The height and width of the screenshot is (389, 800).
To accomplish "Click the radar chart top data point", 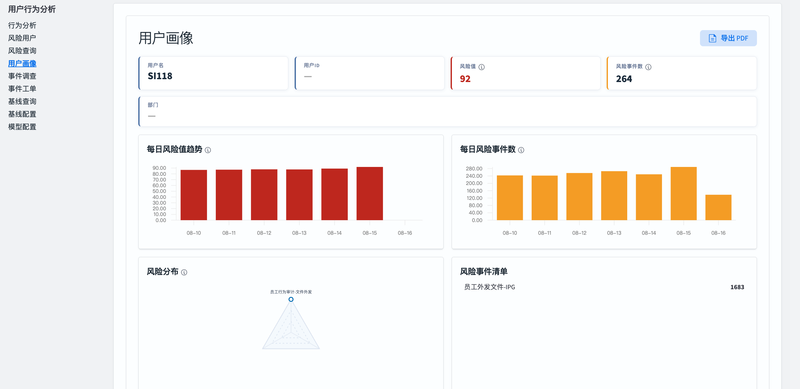I will pos(291,299).
